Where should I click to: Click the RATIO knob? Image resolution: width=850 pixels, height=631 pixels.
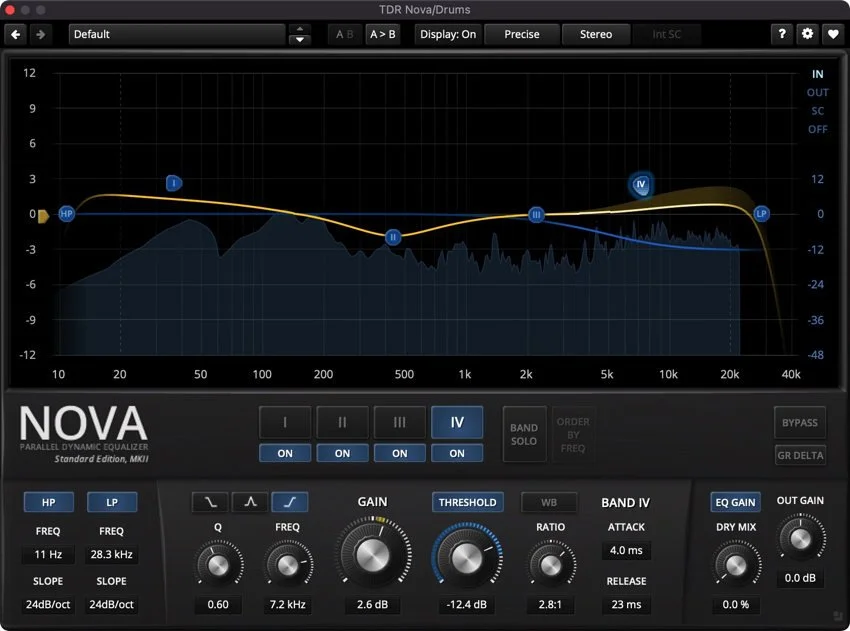point(551,565)
